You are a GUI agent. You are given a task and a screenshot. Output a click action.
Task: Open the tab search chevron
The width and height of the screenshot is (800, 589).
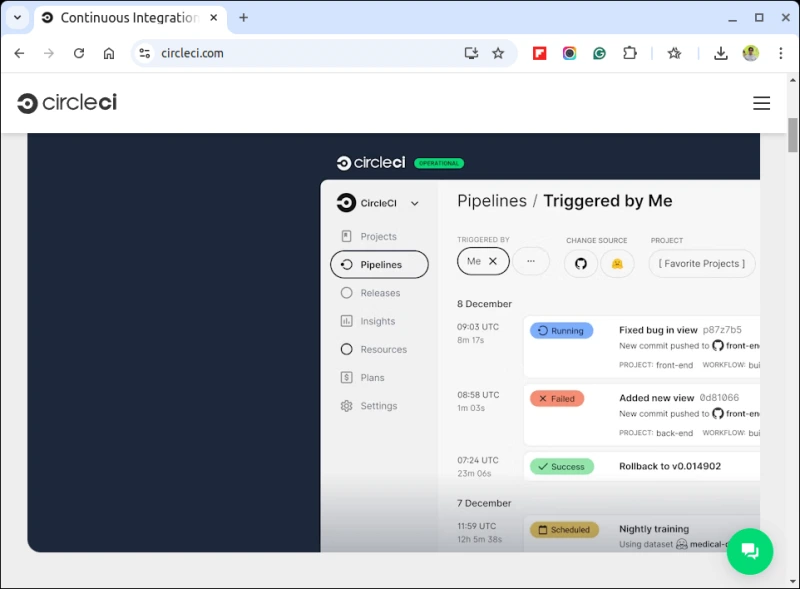[x=17, y=17]
